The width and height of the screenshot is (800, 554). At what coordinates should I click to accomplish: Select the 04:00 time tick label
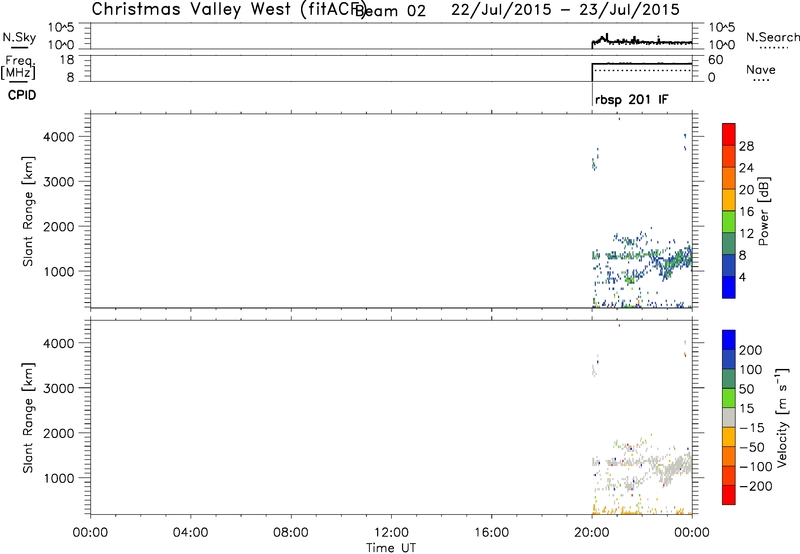(190, 533)
